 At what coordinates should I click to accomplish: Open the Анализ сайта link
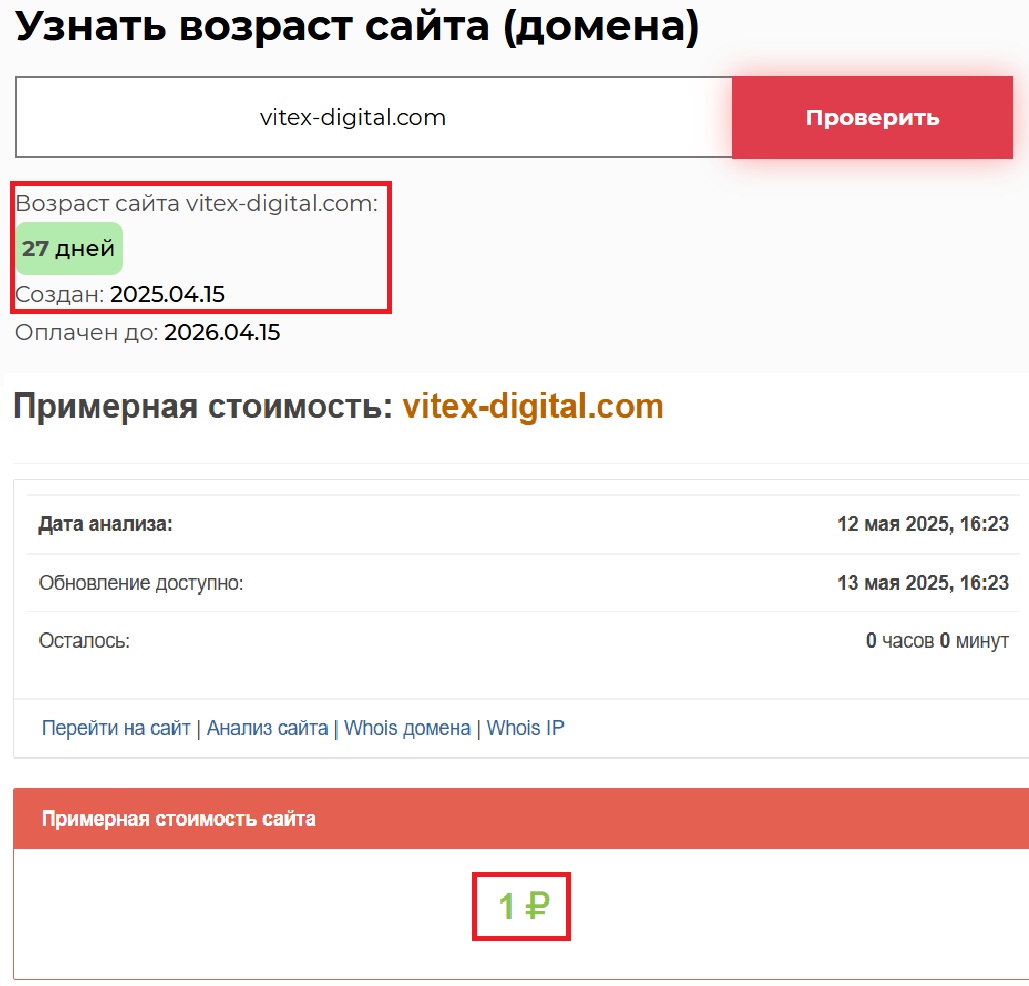click(267, 728)
